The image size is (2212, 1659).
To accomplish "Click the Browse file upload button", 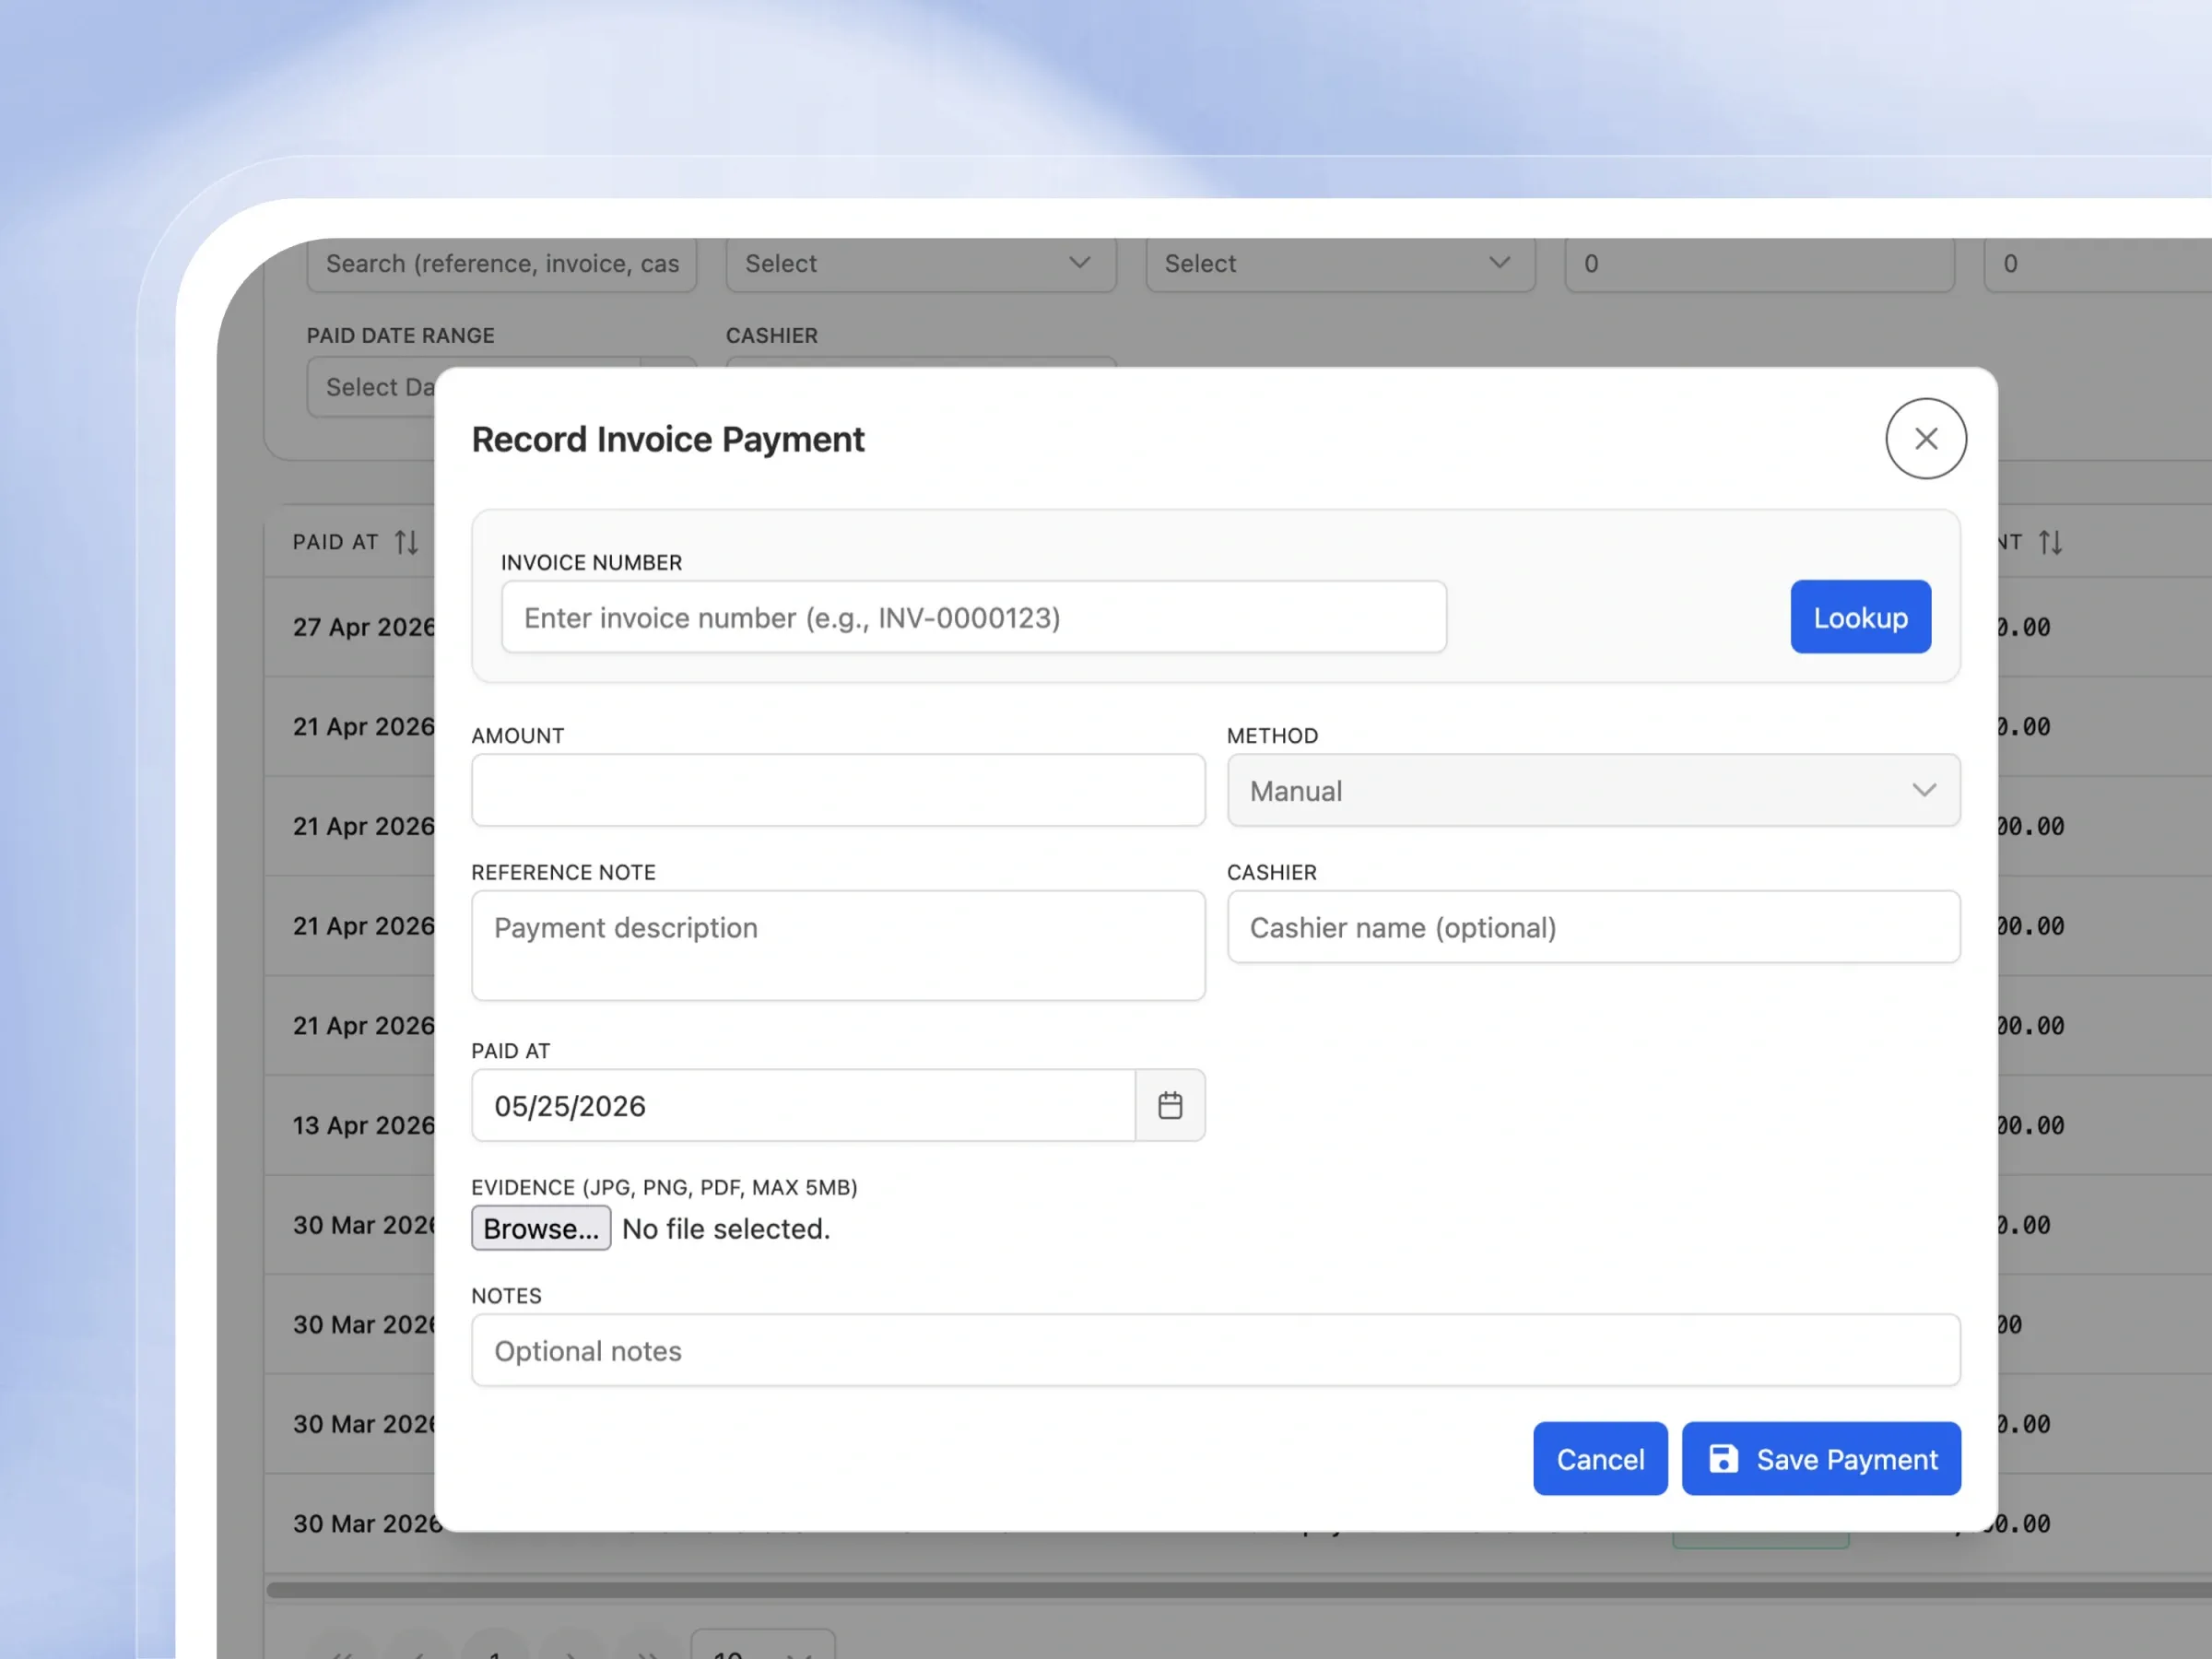I will 541,1228.
